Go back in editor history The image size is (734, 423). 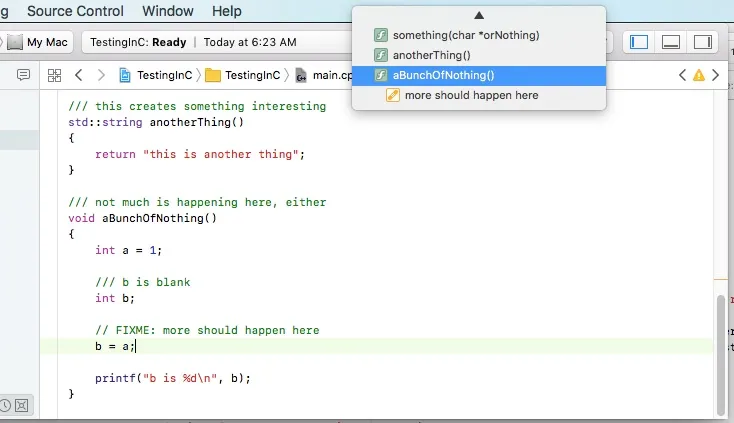pyautogui.click(x=79, y=75)
